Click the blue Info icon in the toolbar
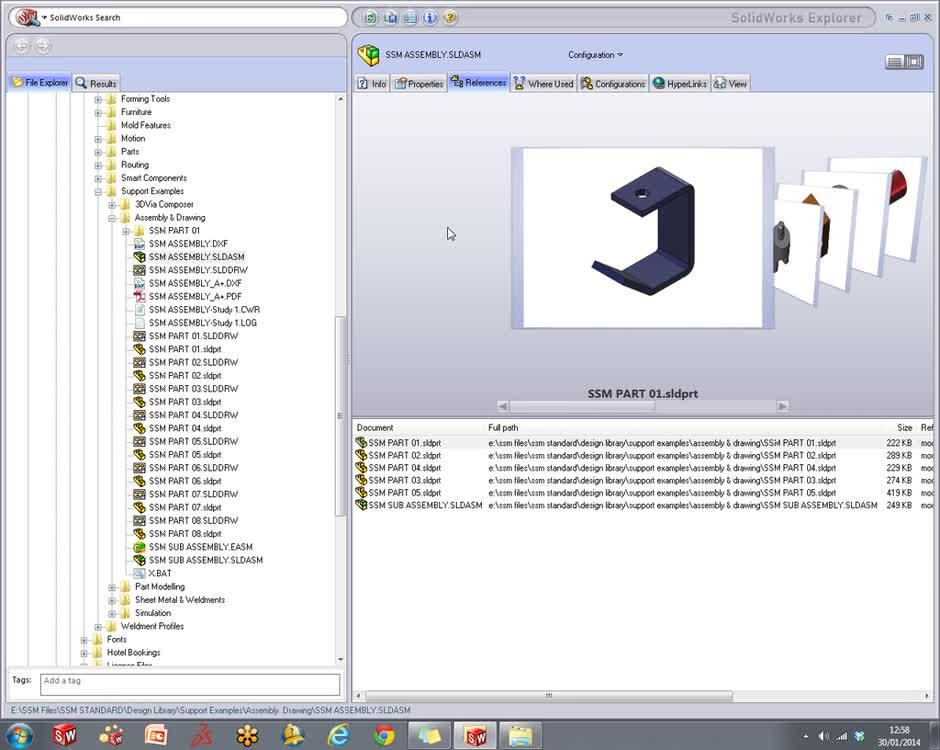This screenshot has height=750, width=940. pos(429,17)
